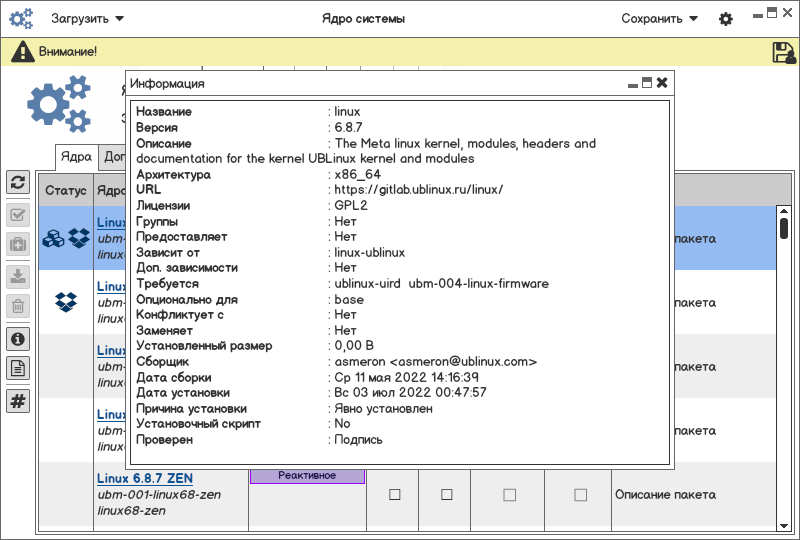Viewport: 800px width, 540px height.
Task: Click the Реактивное tag button
Action: pyautogui.click(x=307, y=476)
